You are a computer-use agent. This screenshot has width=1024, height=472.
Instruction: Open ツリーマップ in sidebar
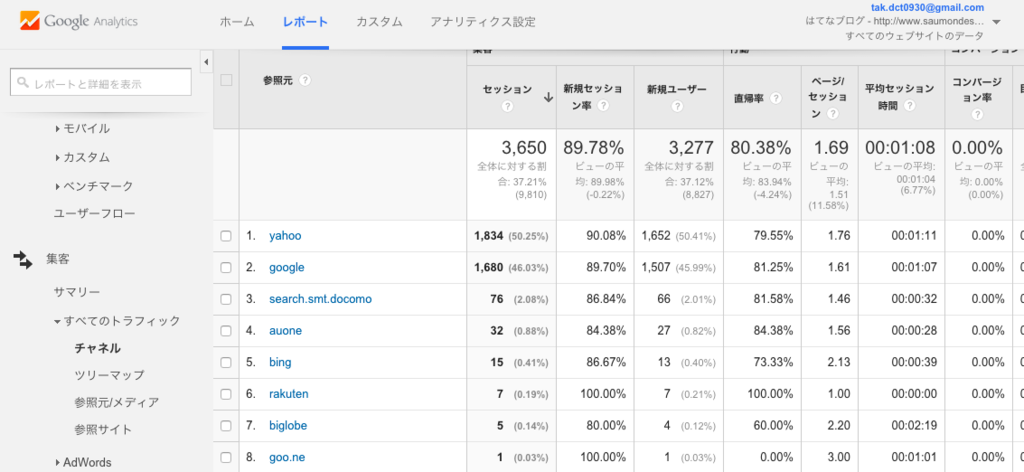pyautogui.click(x=110, y=375)
